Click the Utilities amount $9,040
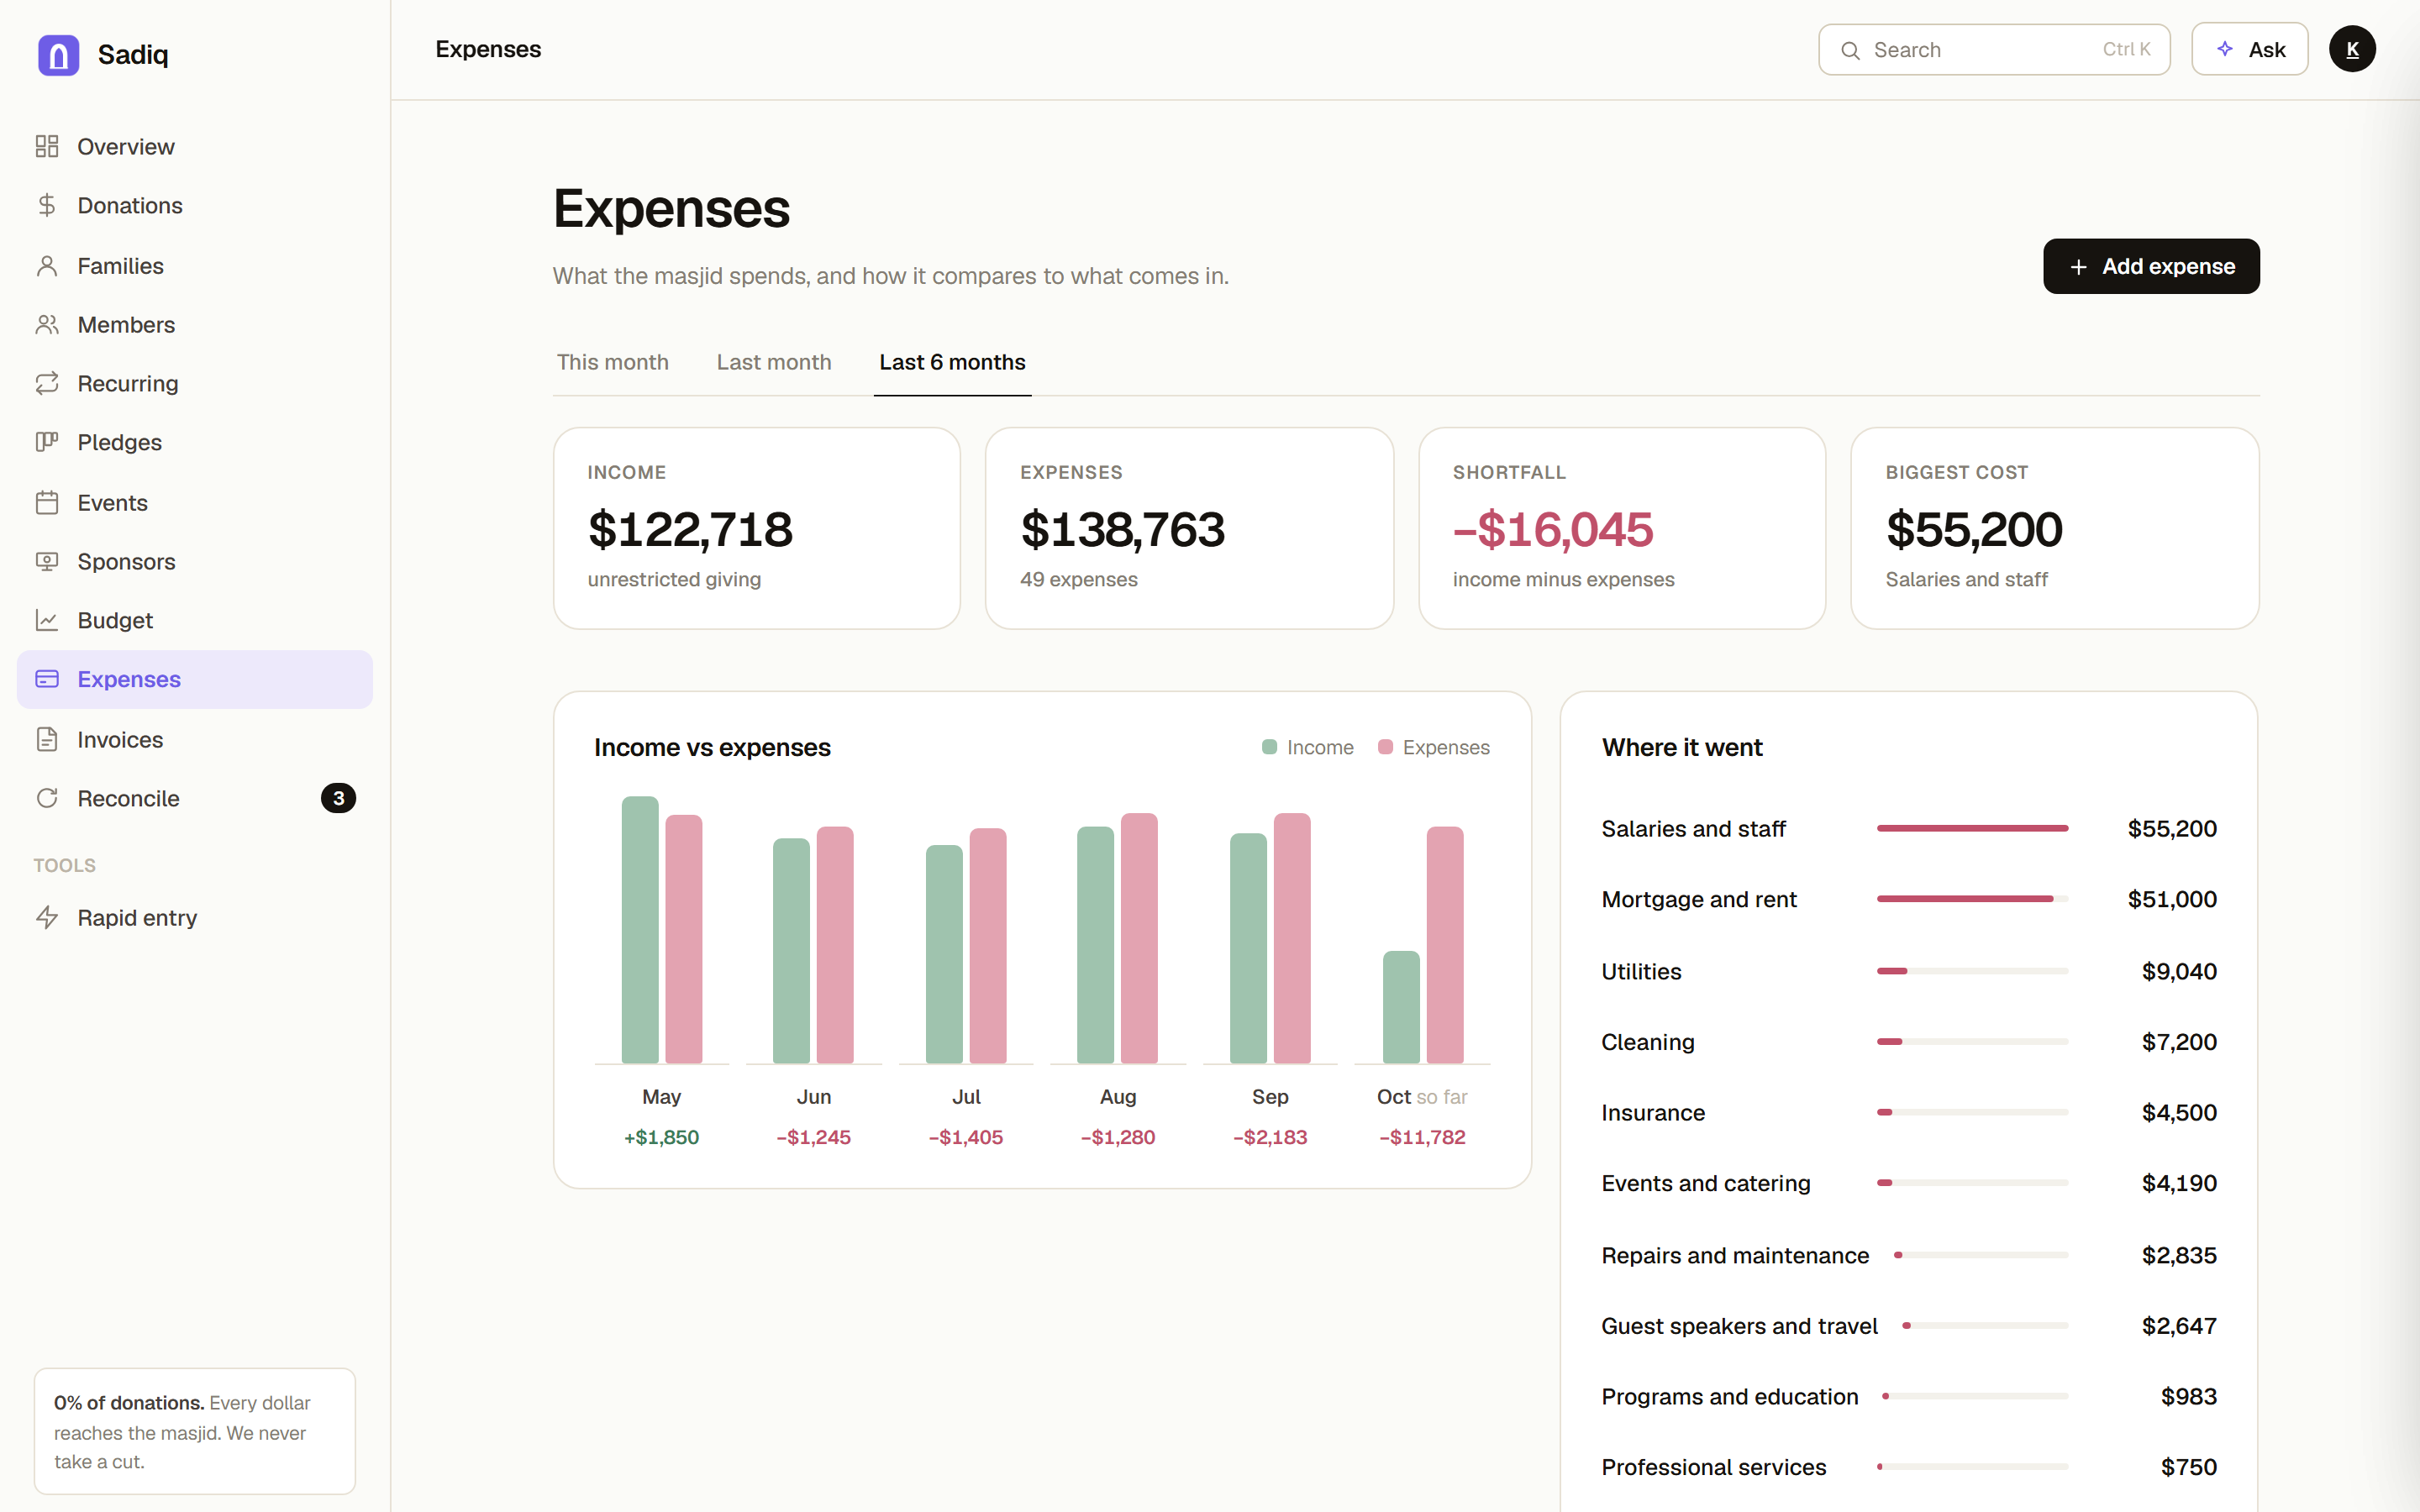Image resolution: width=2420 pixels, height=1512 pixels. pyautogui.click(x=2179, y=971)
